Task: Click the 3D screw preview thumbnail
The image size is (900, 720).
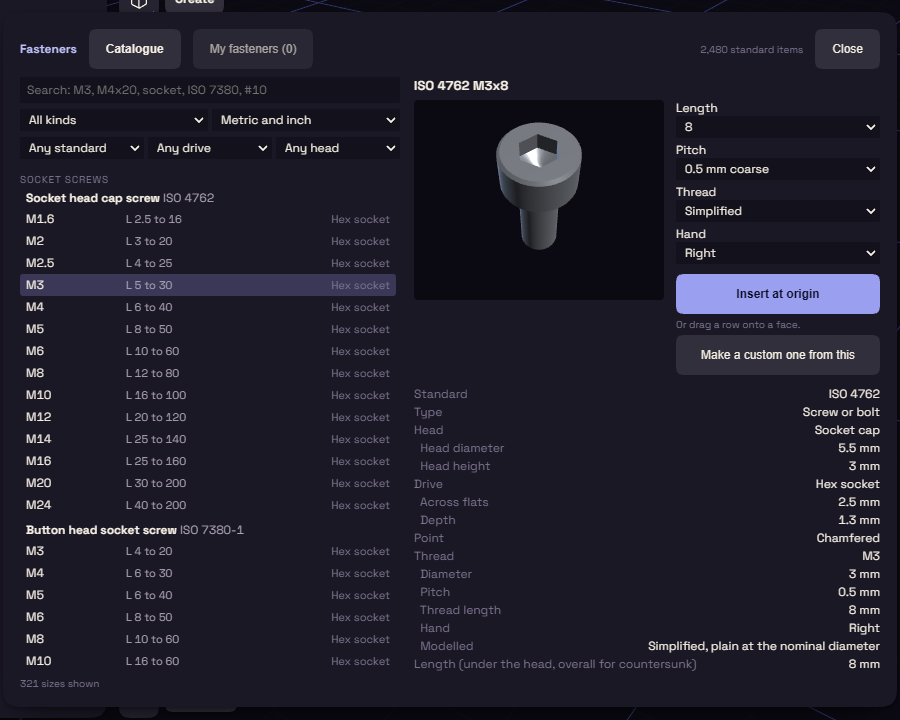Action: coord(538,200)
